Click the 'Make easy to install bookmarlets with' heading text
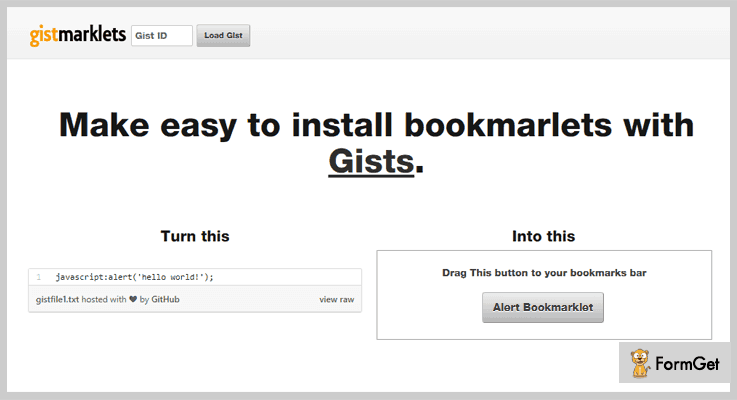Viewport: 737px width, 400px height. 376,125
